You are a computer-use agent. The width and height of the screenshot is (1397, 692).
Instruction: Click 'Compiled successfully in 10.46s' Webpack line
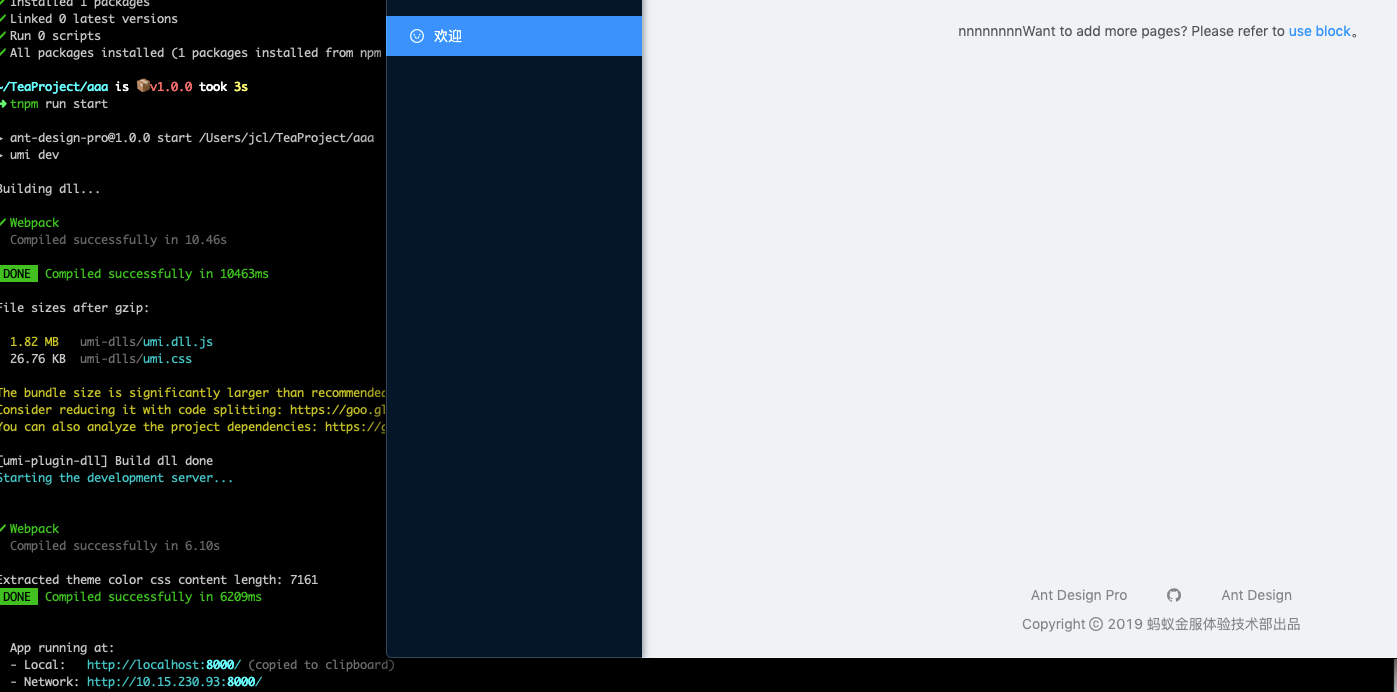pos(118,240)
